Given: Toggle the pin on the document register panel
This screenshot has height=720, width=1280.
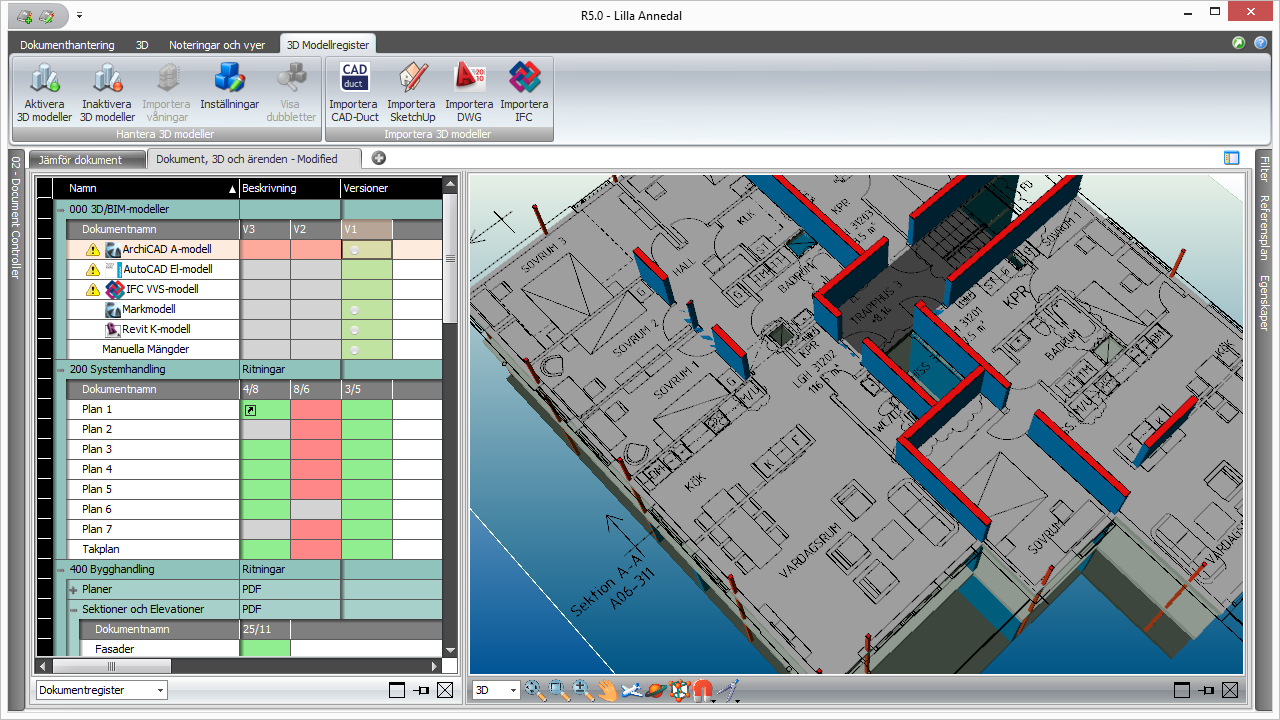Looking at the screenshot, I should tap(421, 690).
